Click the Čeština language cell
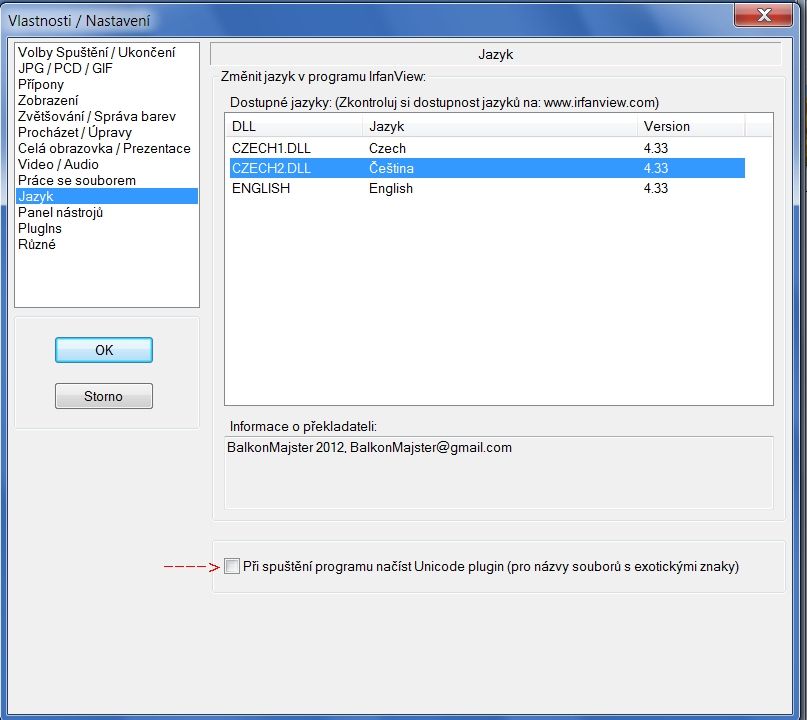The width and height of the screenshot is (807, 720). coord(391,168)
